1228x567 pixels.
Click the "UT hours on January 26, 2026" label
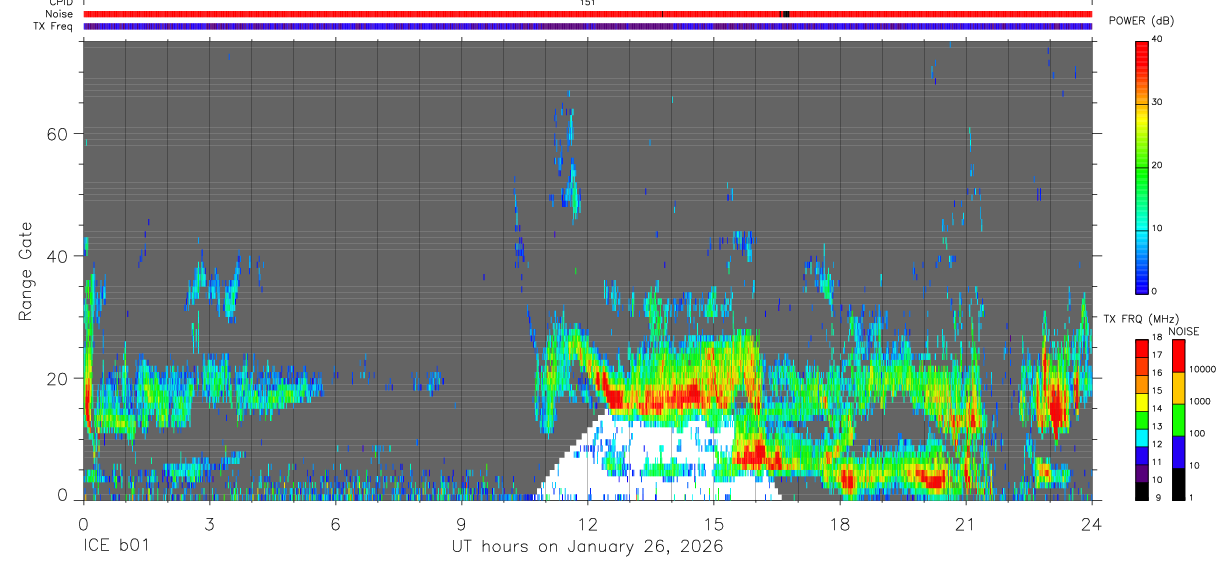tap(587, 547)
